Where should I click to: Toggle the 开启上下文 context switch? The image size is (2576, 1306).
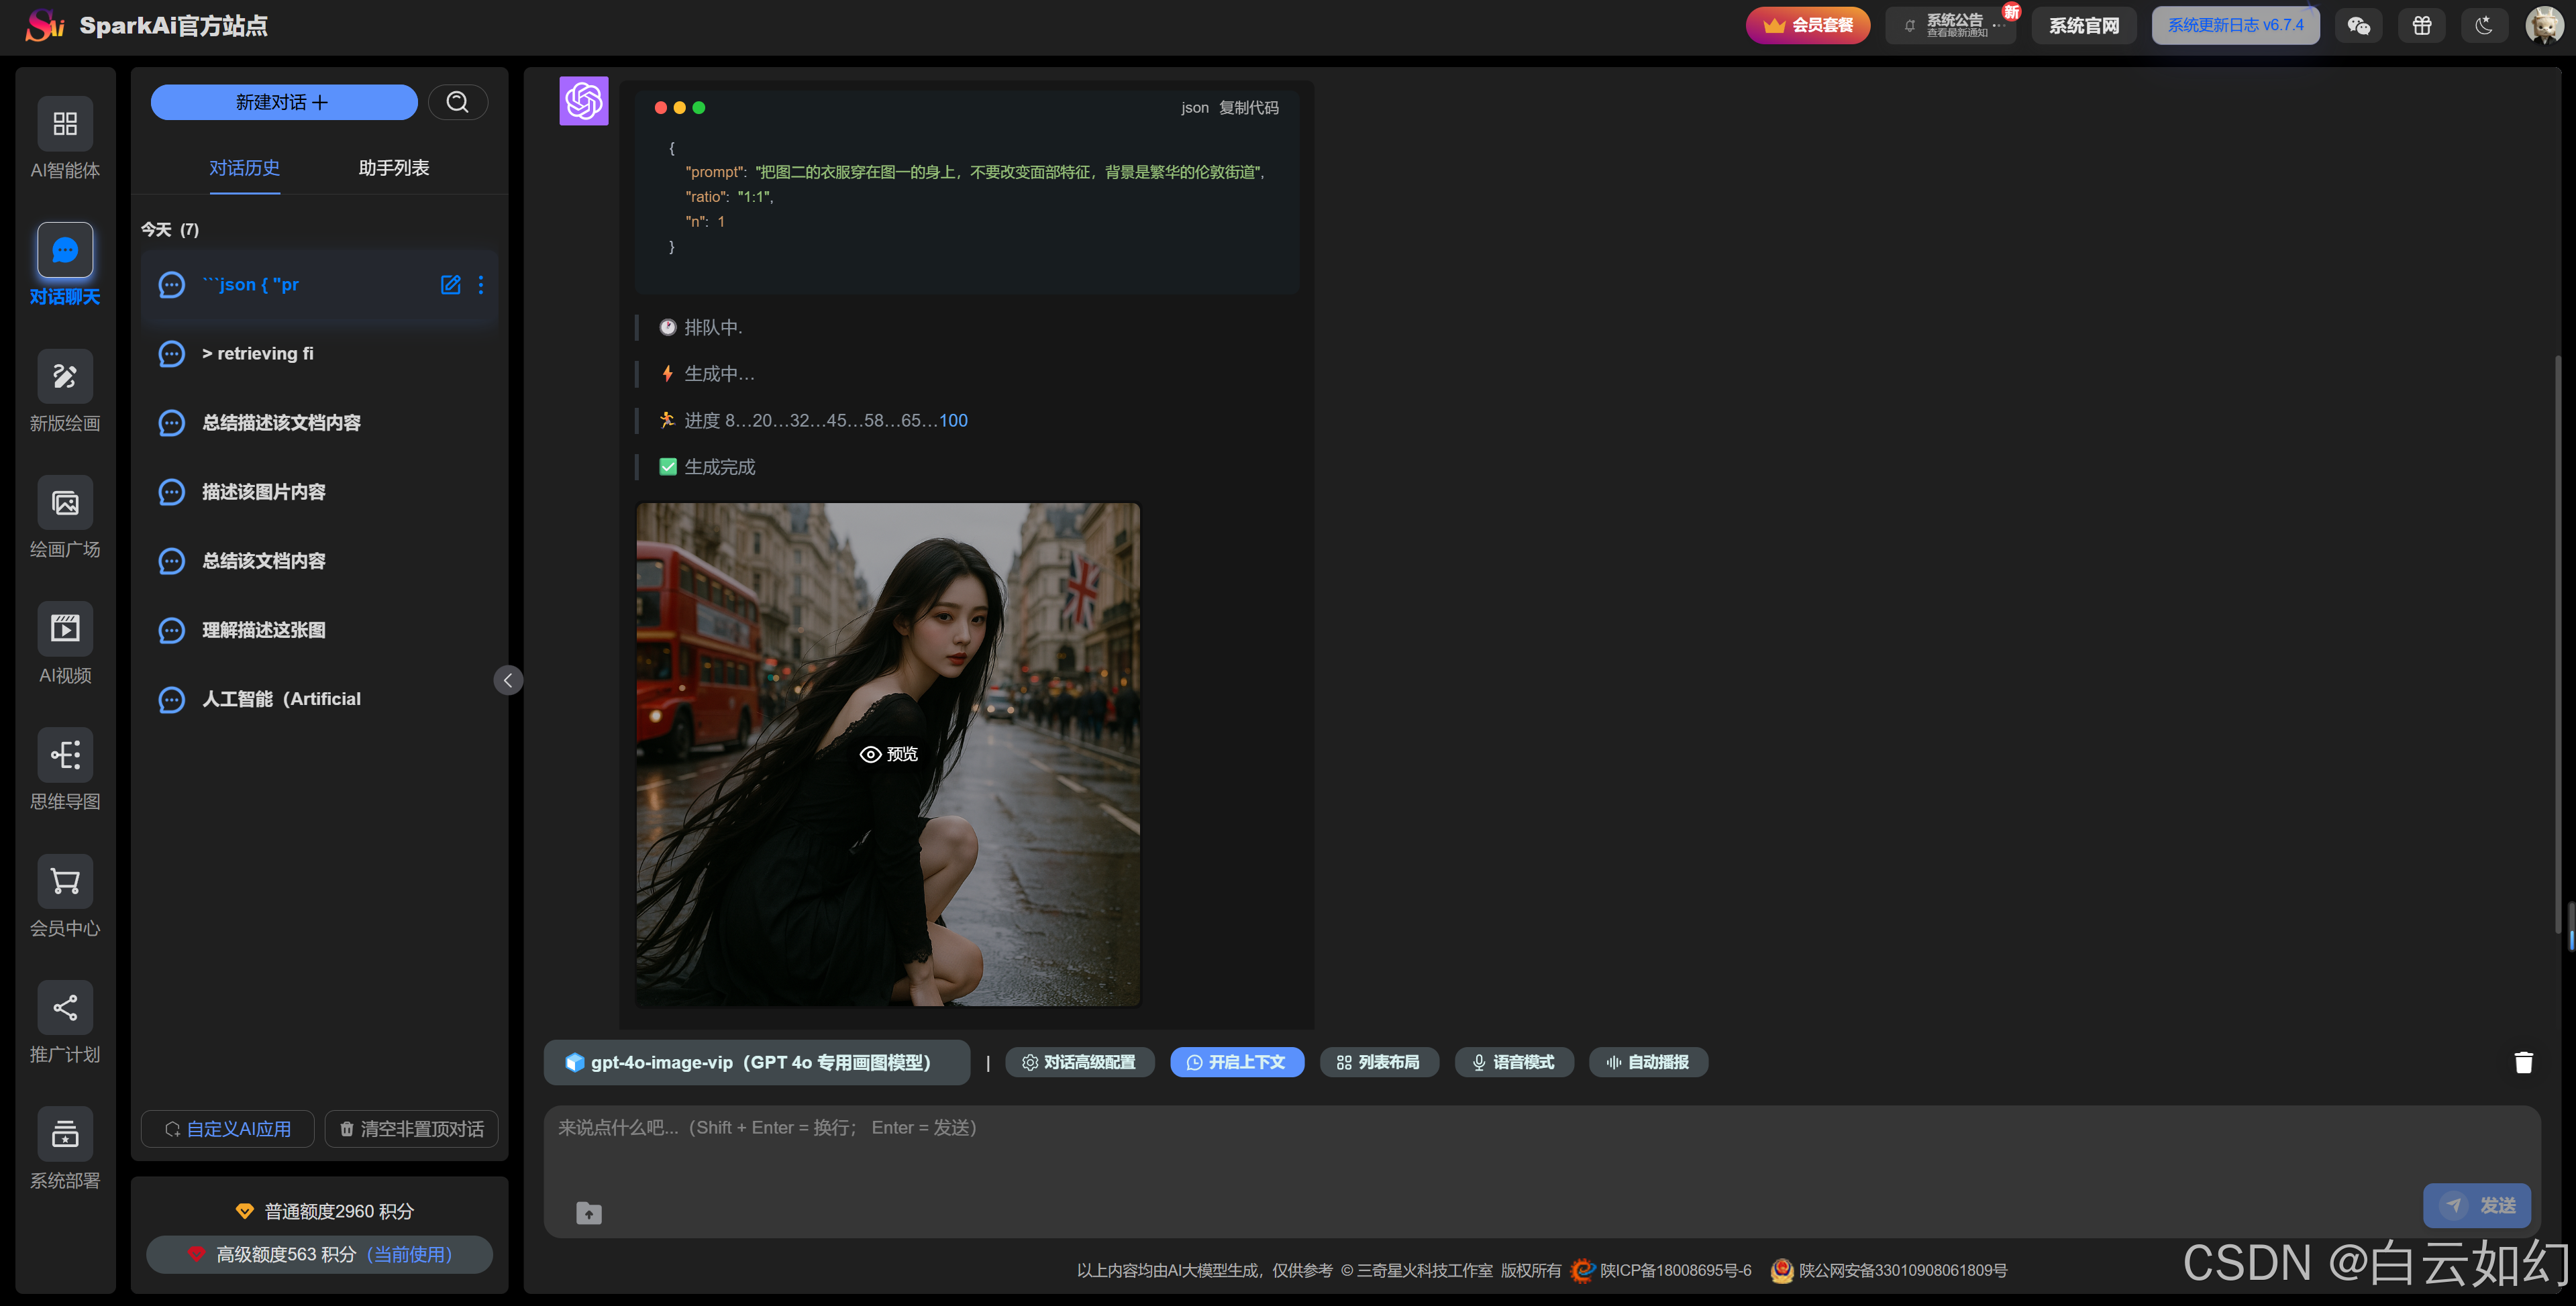coord(1237,1062)
